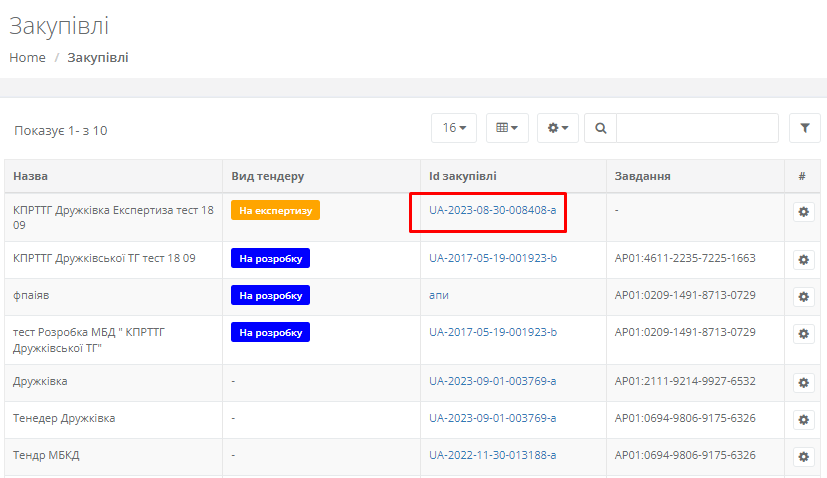Focus the search text field
This screenshot has height=478, width=827.
tap(696, 128)
